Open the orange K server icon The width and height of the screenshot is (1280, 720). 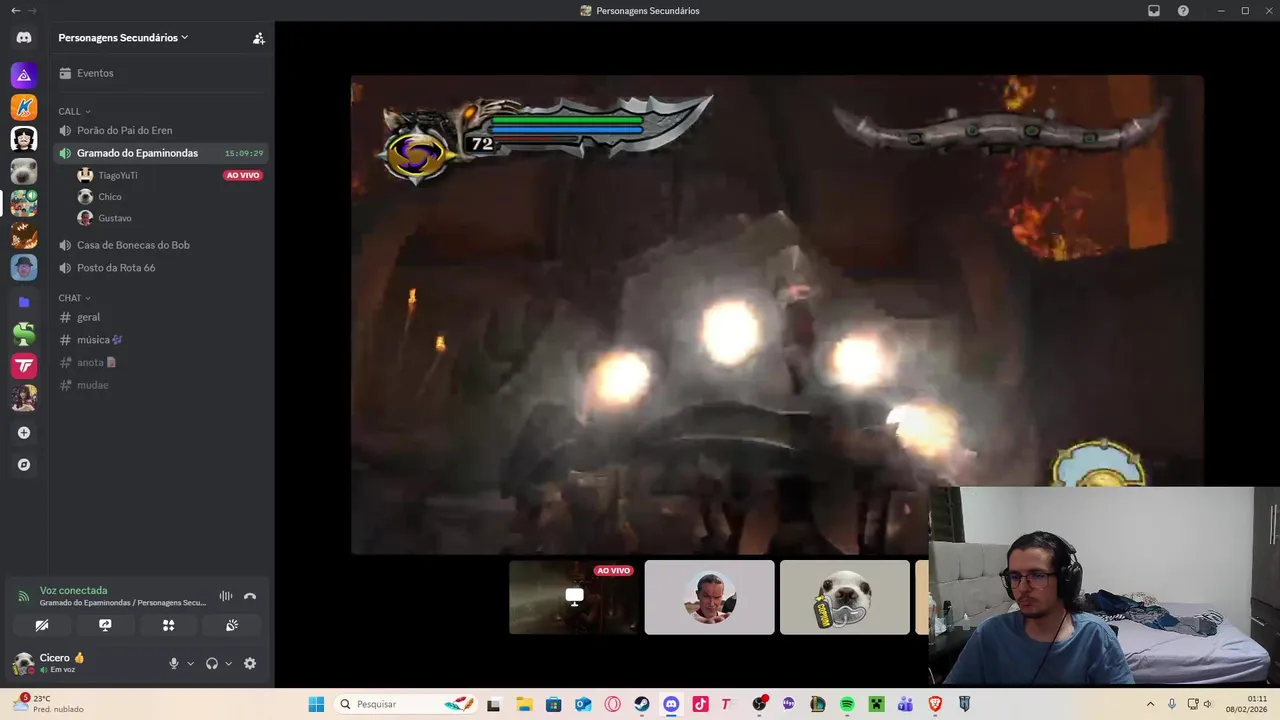(x=24, y=107)
